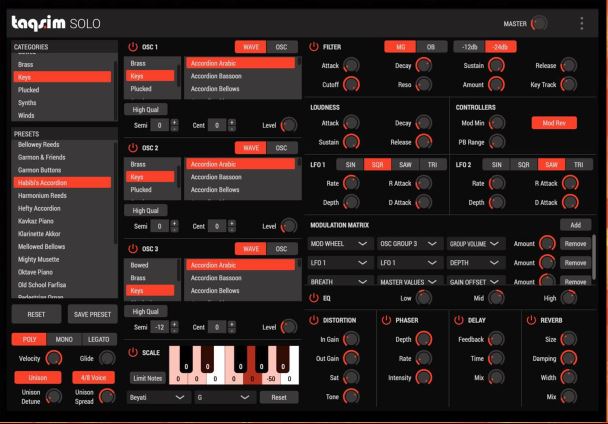
Task: Set LFO 1 waveform to SIN
Action: tap(350, 164)
